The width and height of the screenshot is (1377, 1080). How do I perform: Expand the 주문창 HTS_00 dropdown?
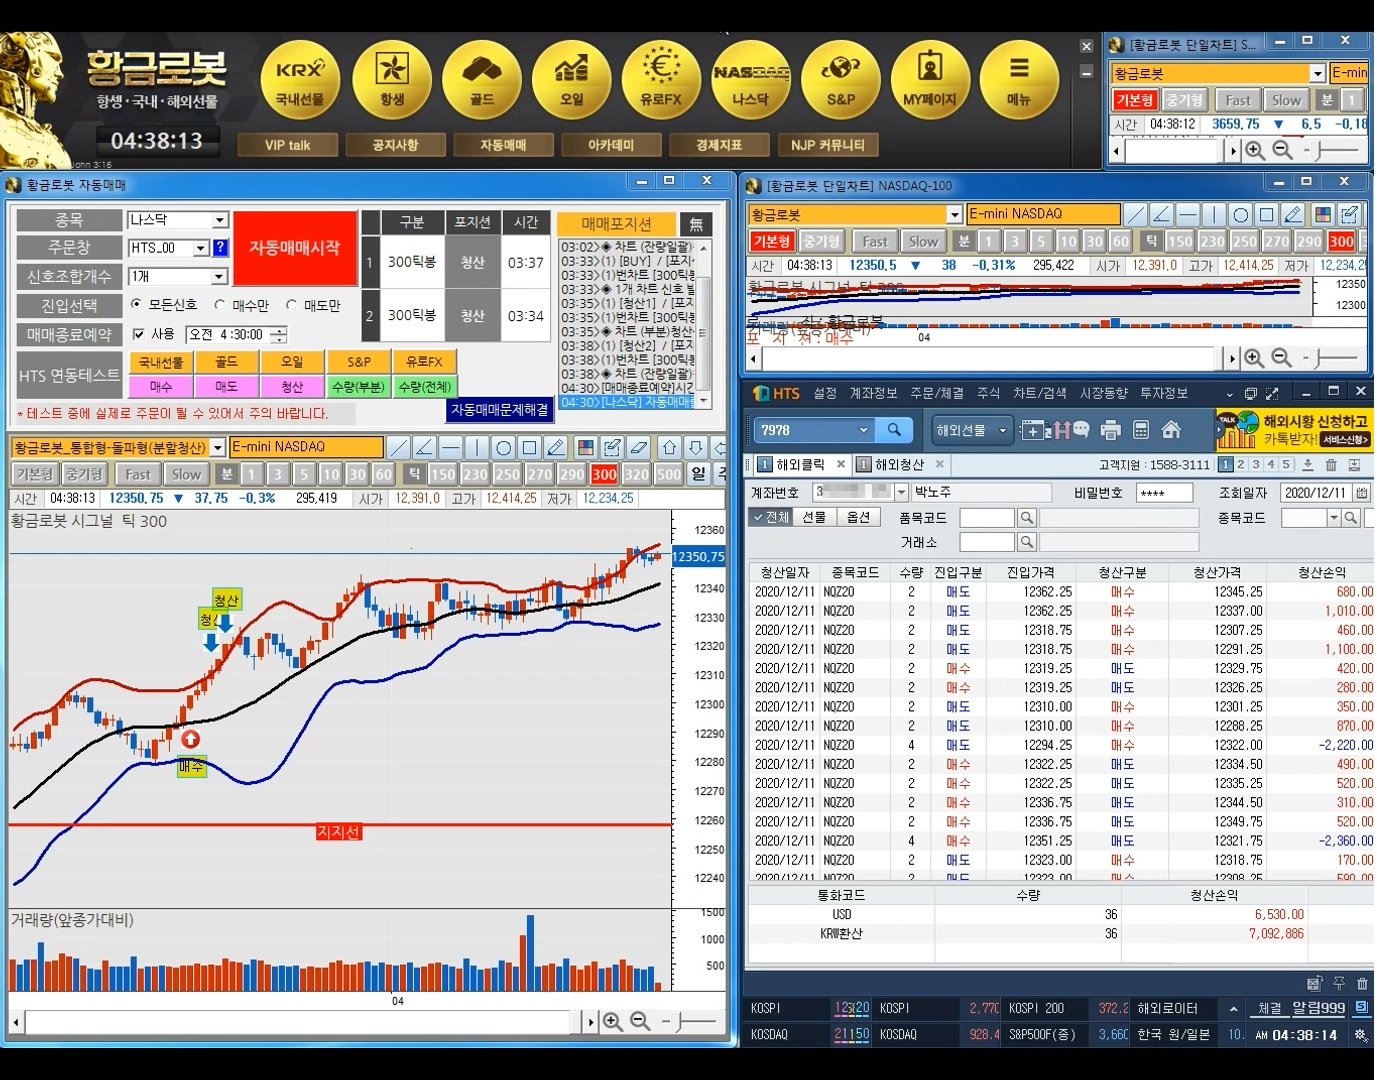(x=201, y=248)
